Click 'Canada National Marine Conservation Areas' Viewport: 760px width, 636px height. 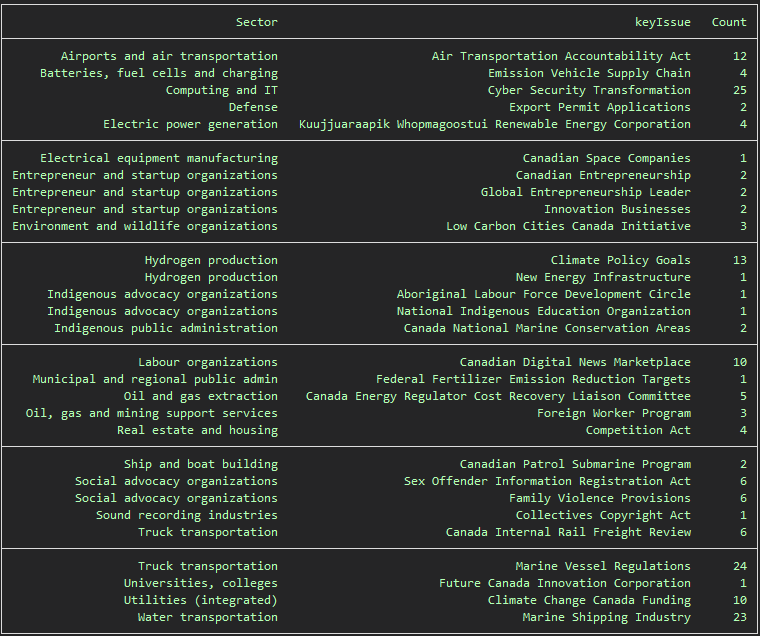pos(547,328)
